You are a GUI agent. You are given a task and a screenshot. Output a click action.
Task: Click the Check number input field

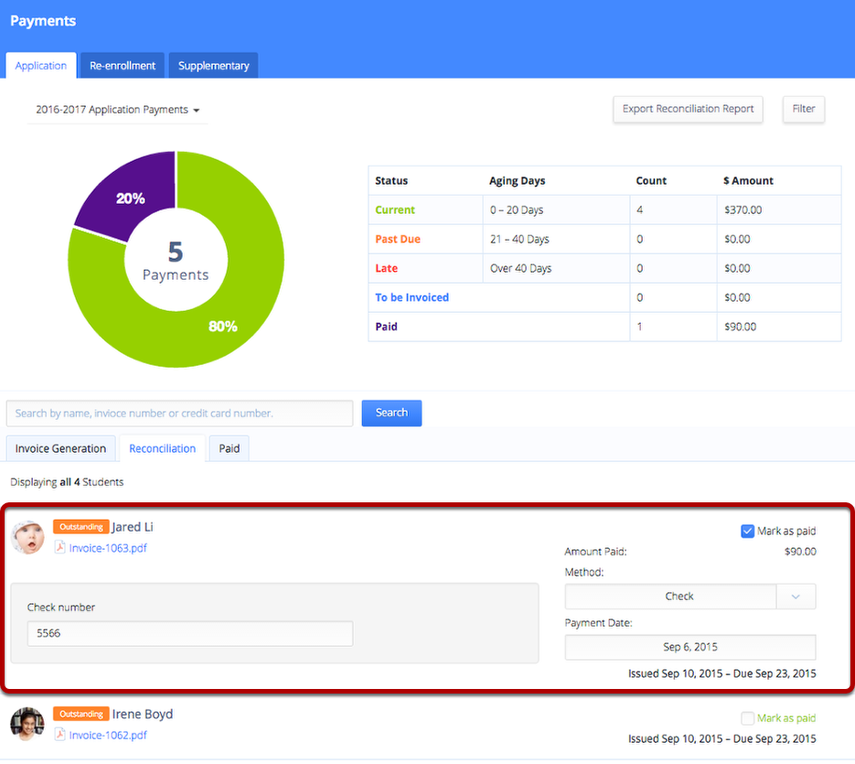tap(190, 634)
